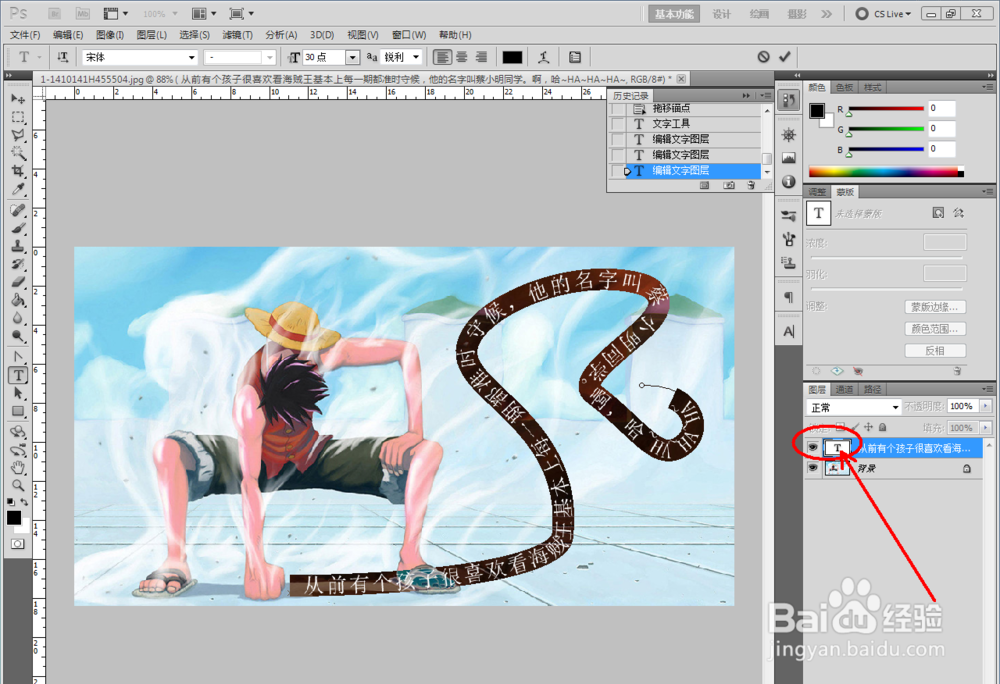
Task: Select the Eraser tool
Action: 18,282
